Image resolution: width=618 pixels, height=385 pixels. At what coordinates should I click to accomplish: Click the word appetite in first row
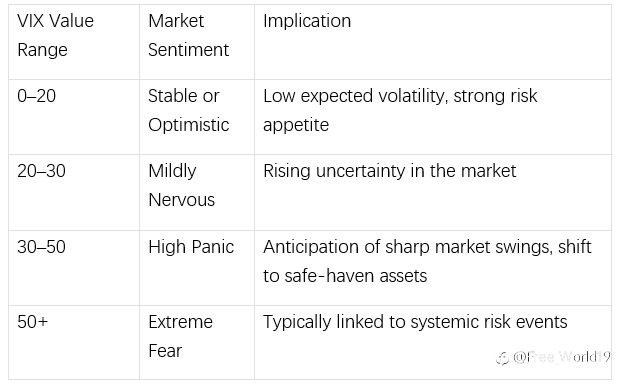[x=296, y=125]
